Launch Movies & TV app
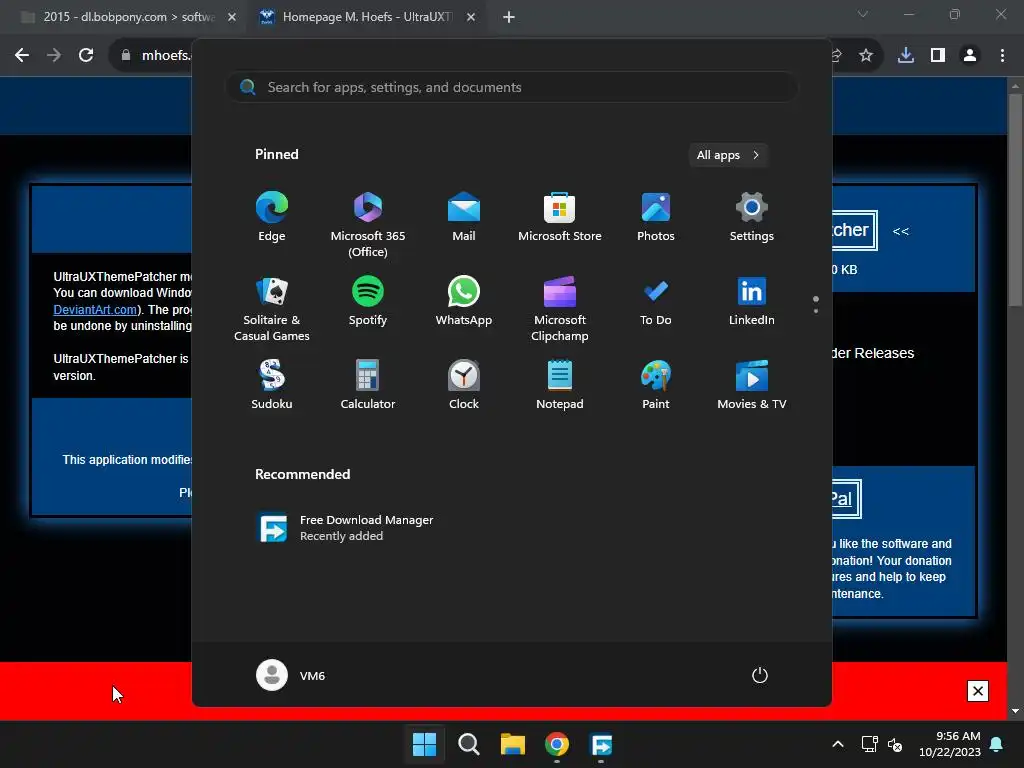The image size is (1024, 768). [x=752, y=385]
